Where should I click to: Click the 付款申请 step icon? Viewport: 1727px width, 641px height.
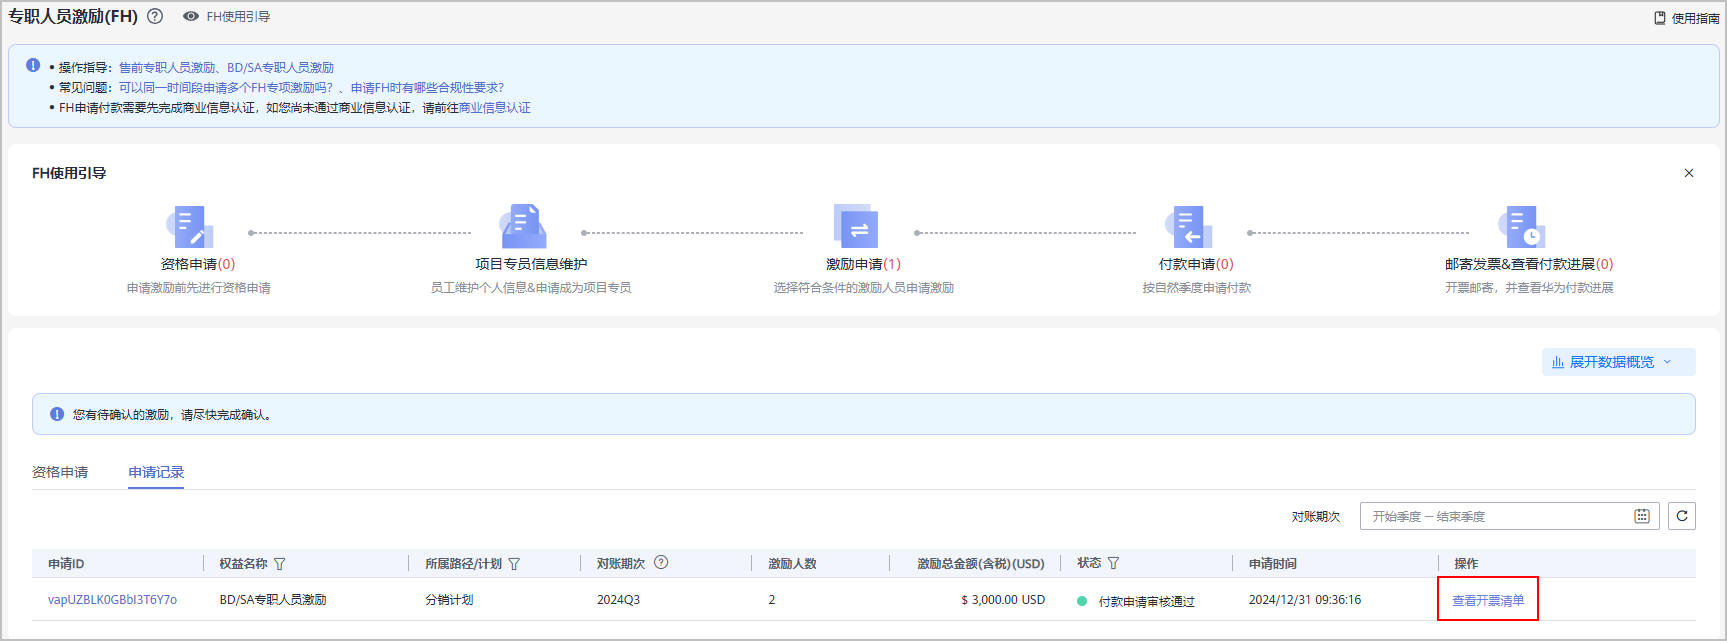[1188, 227]
